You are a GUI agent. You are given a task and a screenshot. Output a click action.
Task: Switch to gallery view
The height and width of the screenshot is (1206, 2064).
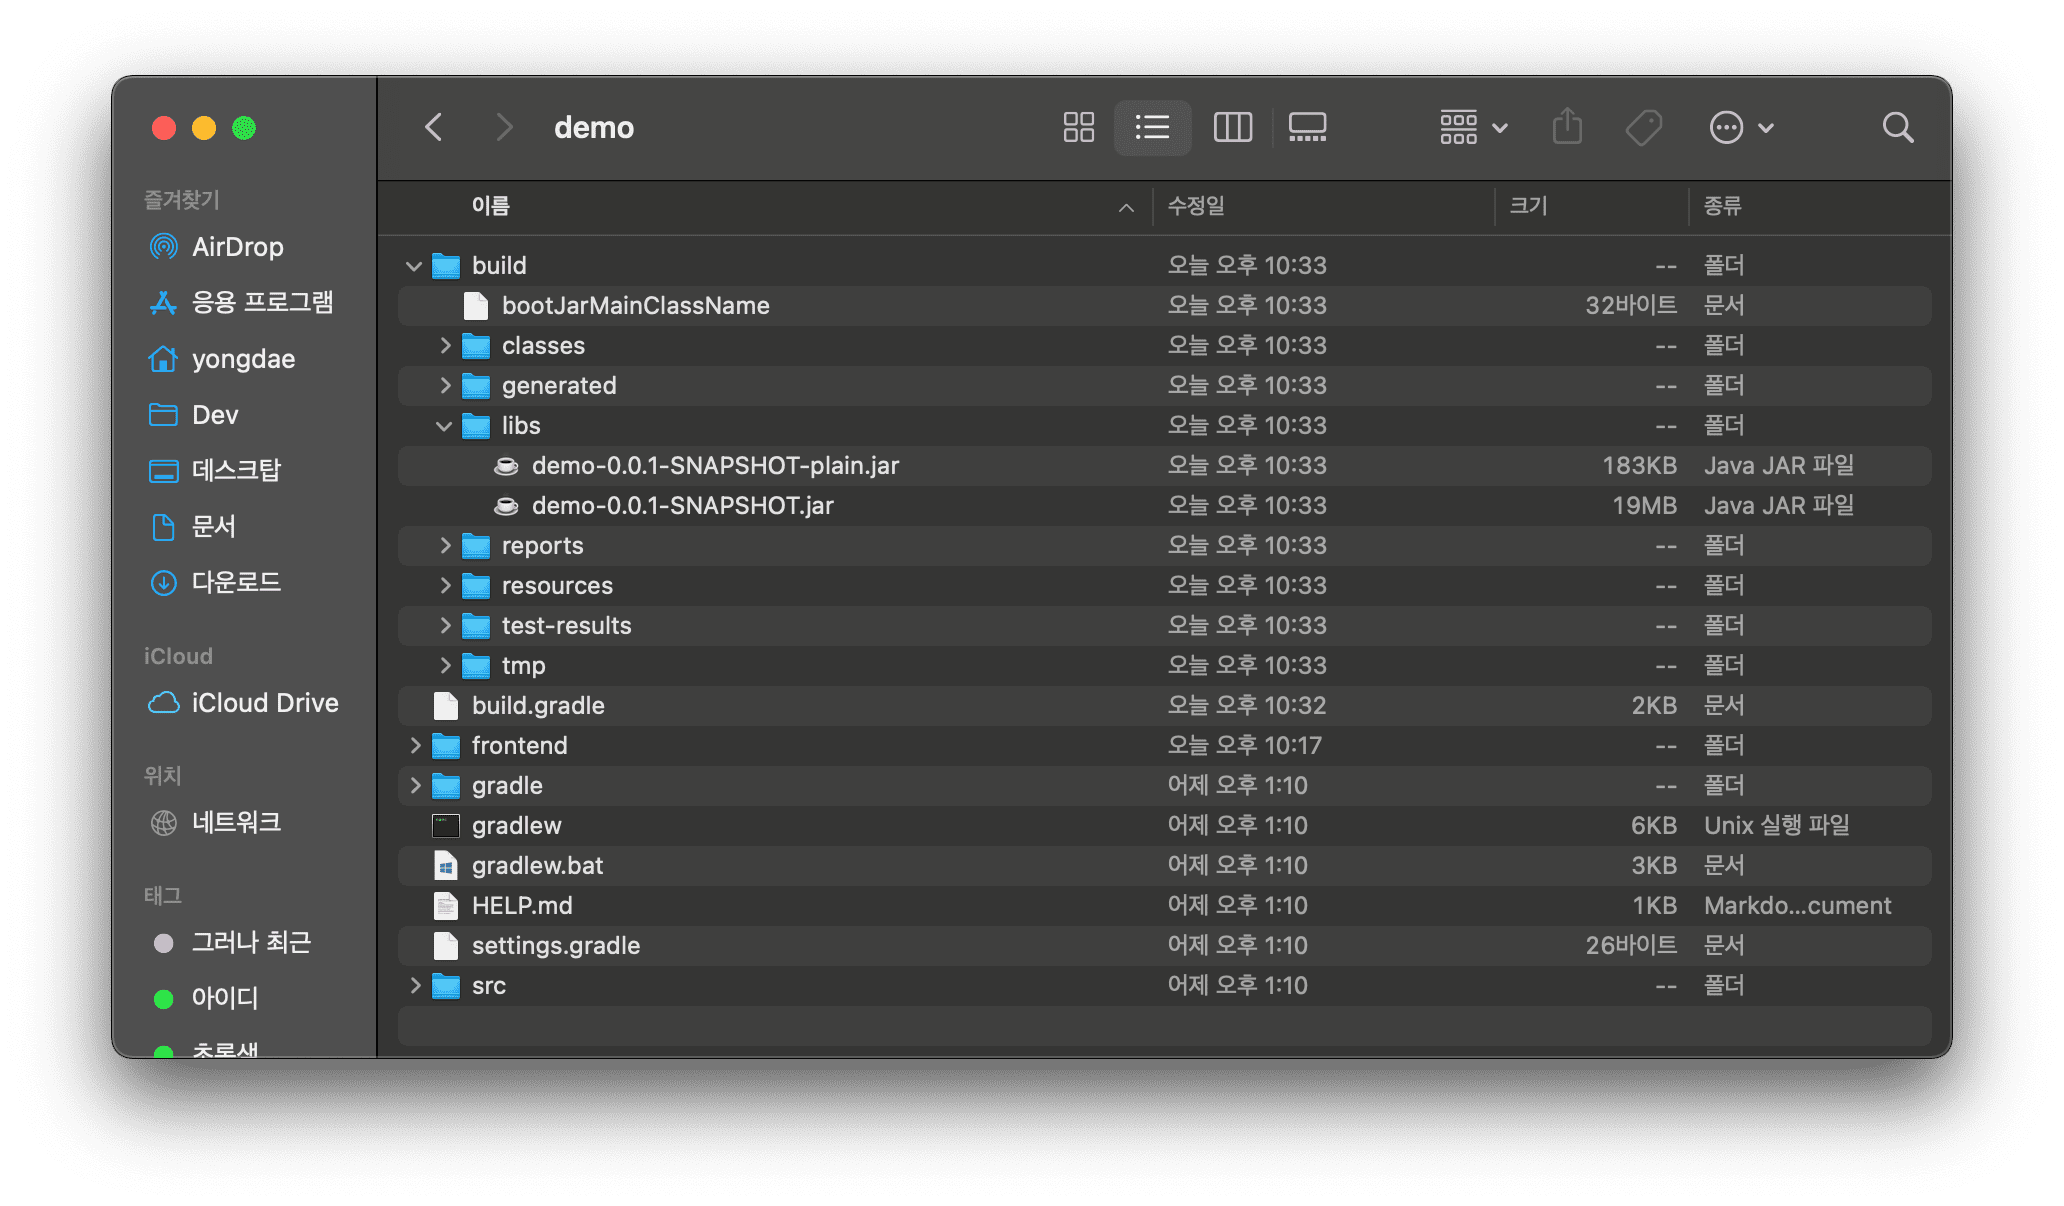tap(1307, 127)
